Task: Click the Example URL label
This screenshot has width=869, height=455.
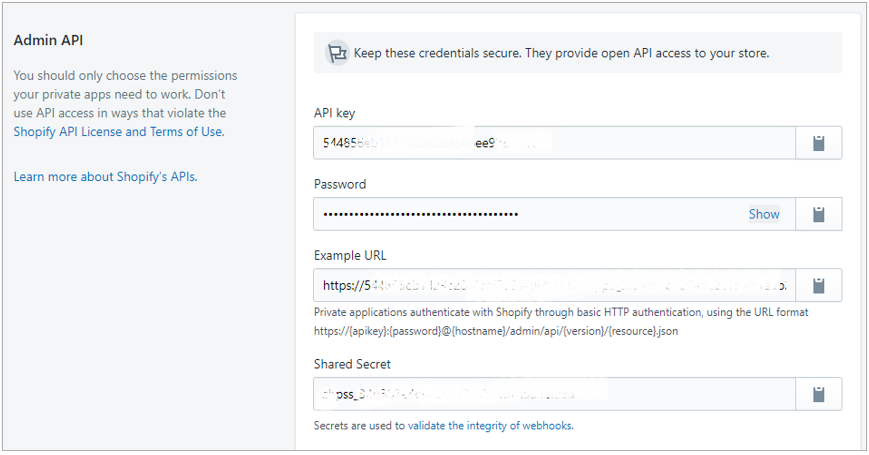Action: coord(350,255)
